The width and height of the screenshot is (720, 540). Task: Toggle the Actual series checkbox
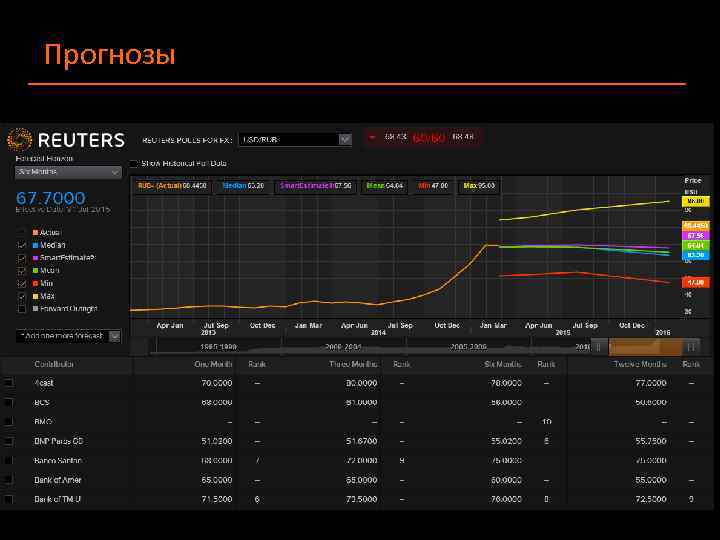(22, 233)
